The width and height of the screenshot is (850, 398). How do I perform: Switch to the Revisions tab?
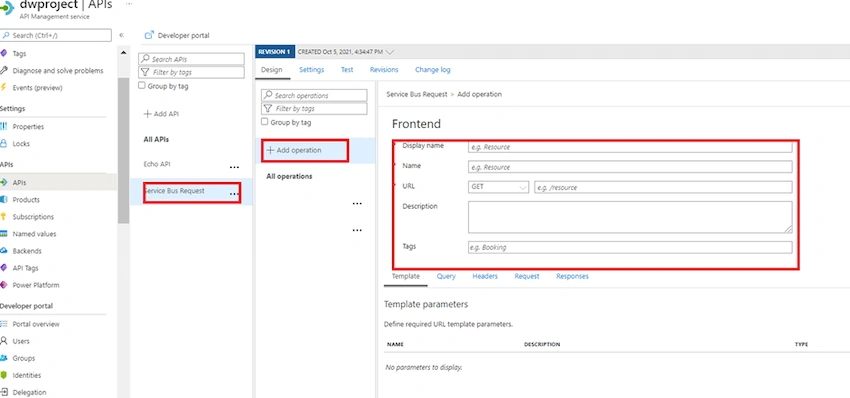(x=384, y=70)
